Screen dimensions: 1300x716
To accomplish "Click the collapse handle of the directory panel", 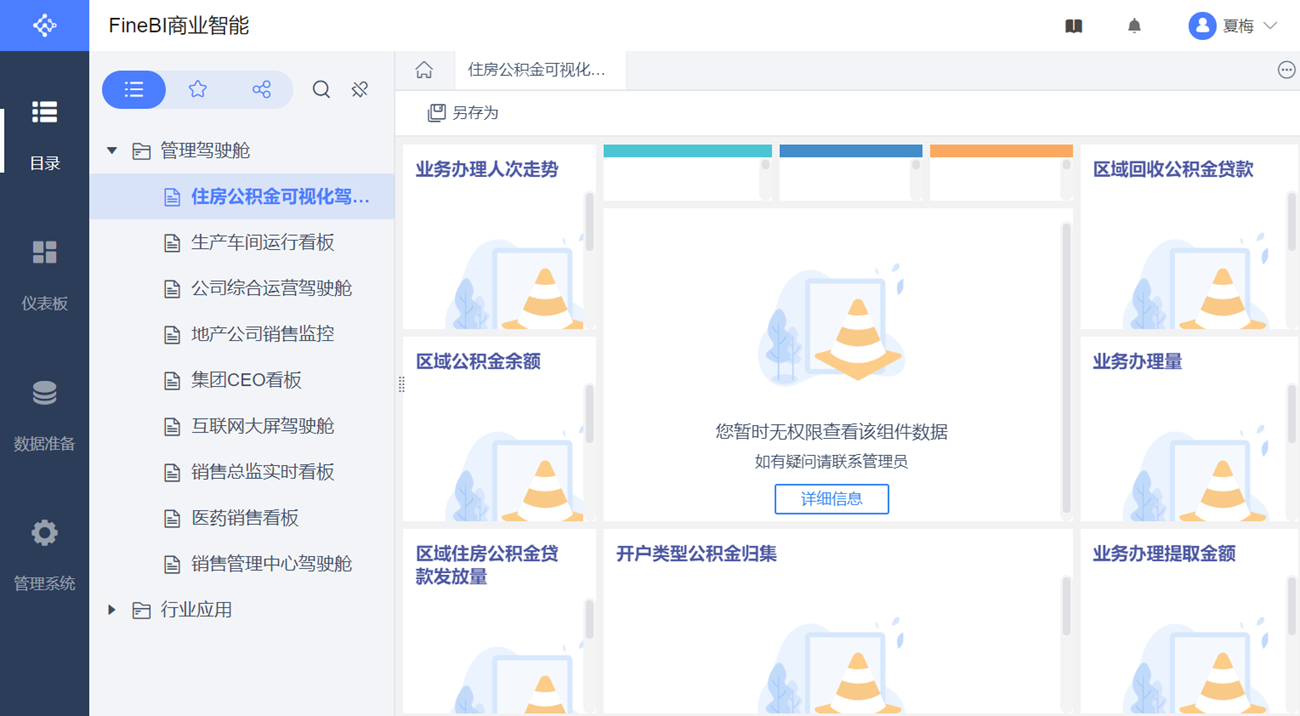I will (401, 385).
